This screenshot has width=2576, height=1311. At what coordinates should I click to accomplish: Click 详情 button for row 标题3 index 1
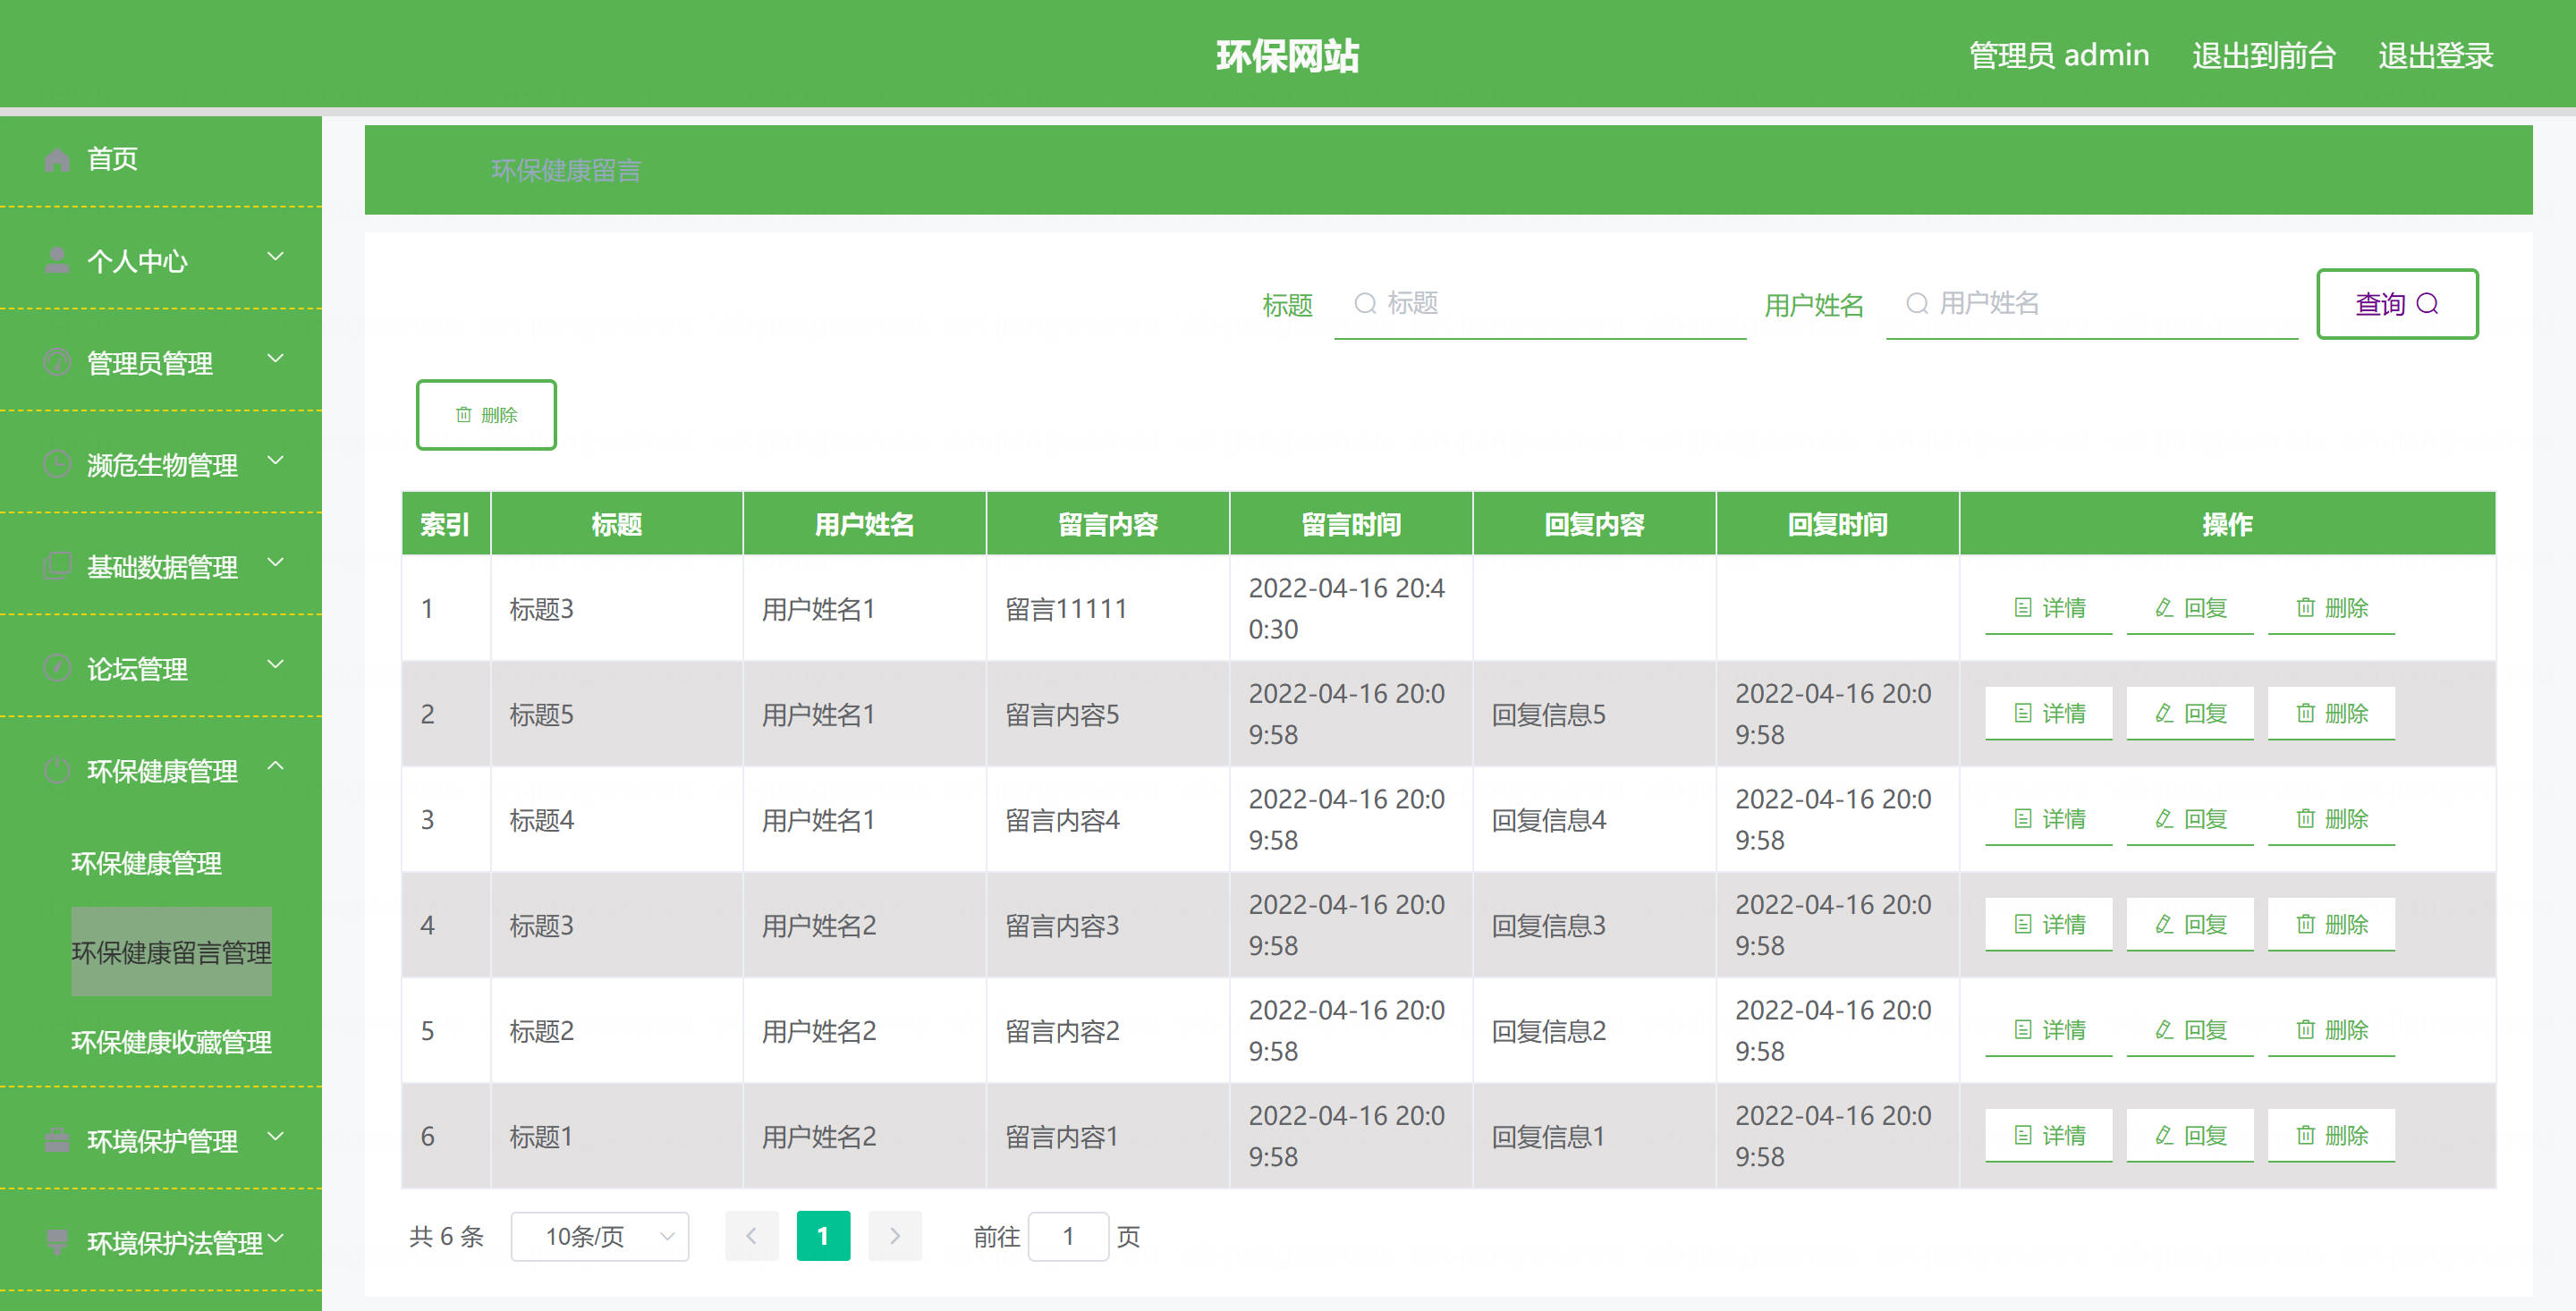pos(2049,608)
